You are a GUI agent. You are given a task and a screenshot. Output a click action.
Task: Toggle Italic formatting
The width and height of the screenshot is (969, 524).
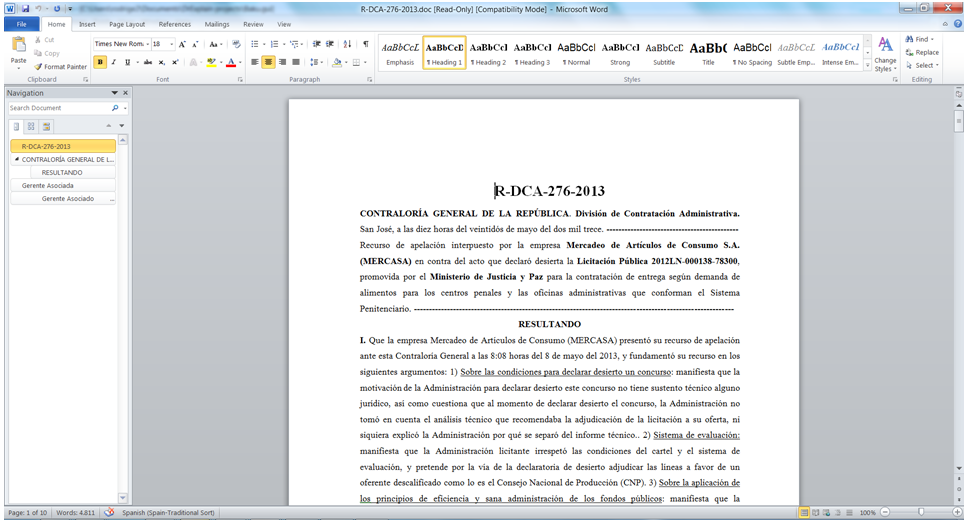[x=114, y=62]
